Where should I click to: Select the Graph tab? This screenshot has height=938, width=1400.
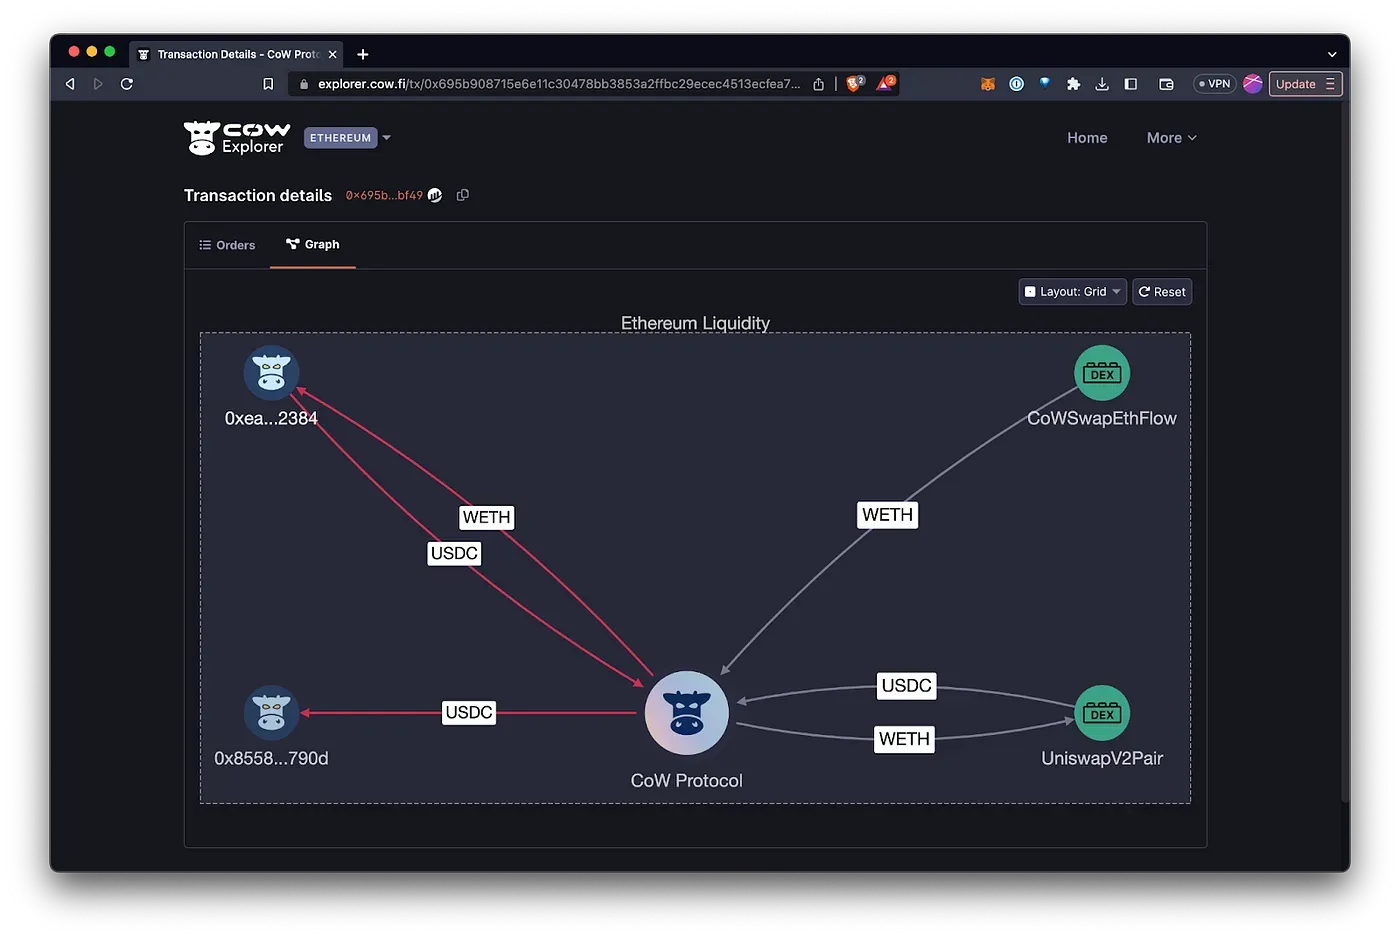tap(313, 244)
